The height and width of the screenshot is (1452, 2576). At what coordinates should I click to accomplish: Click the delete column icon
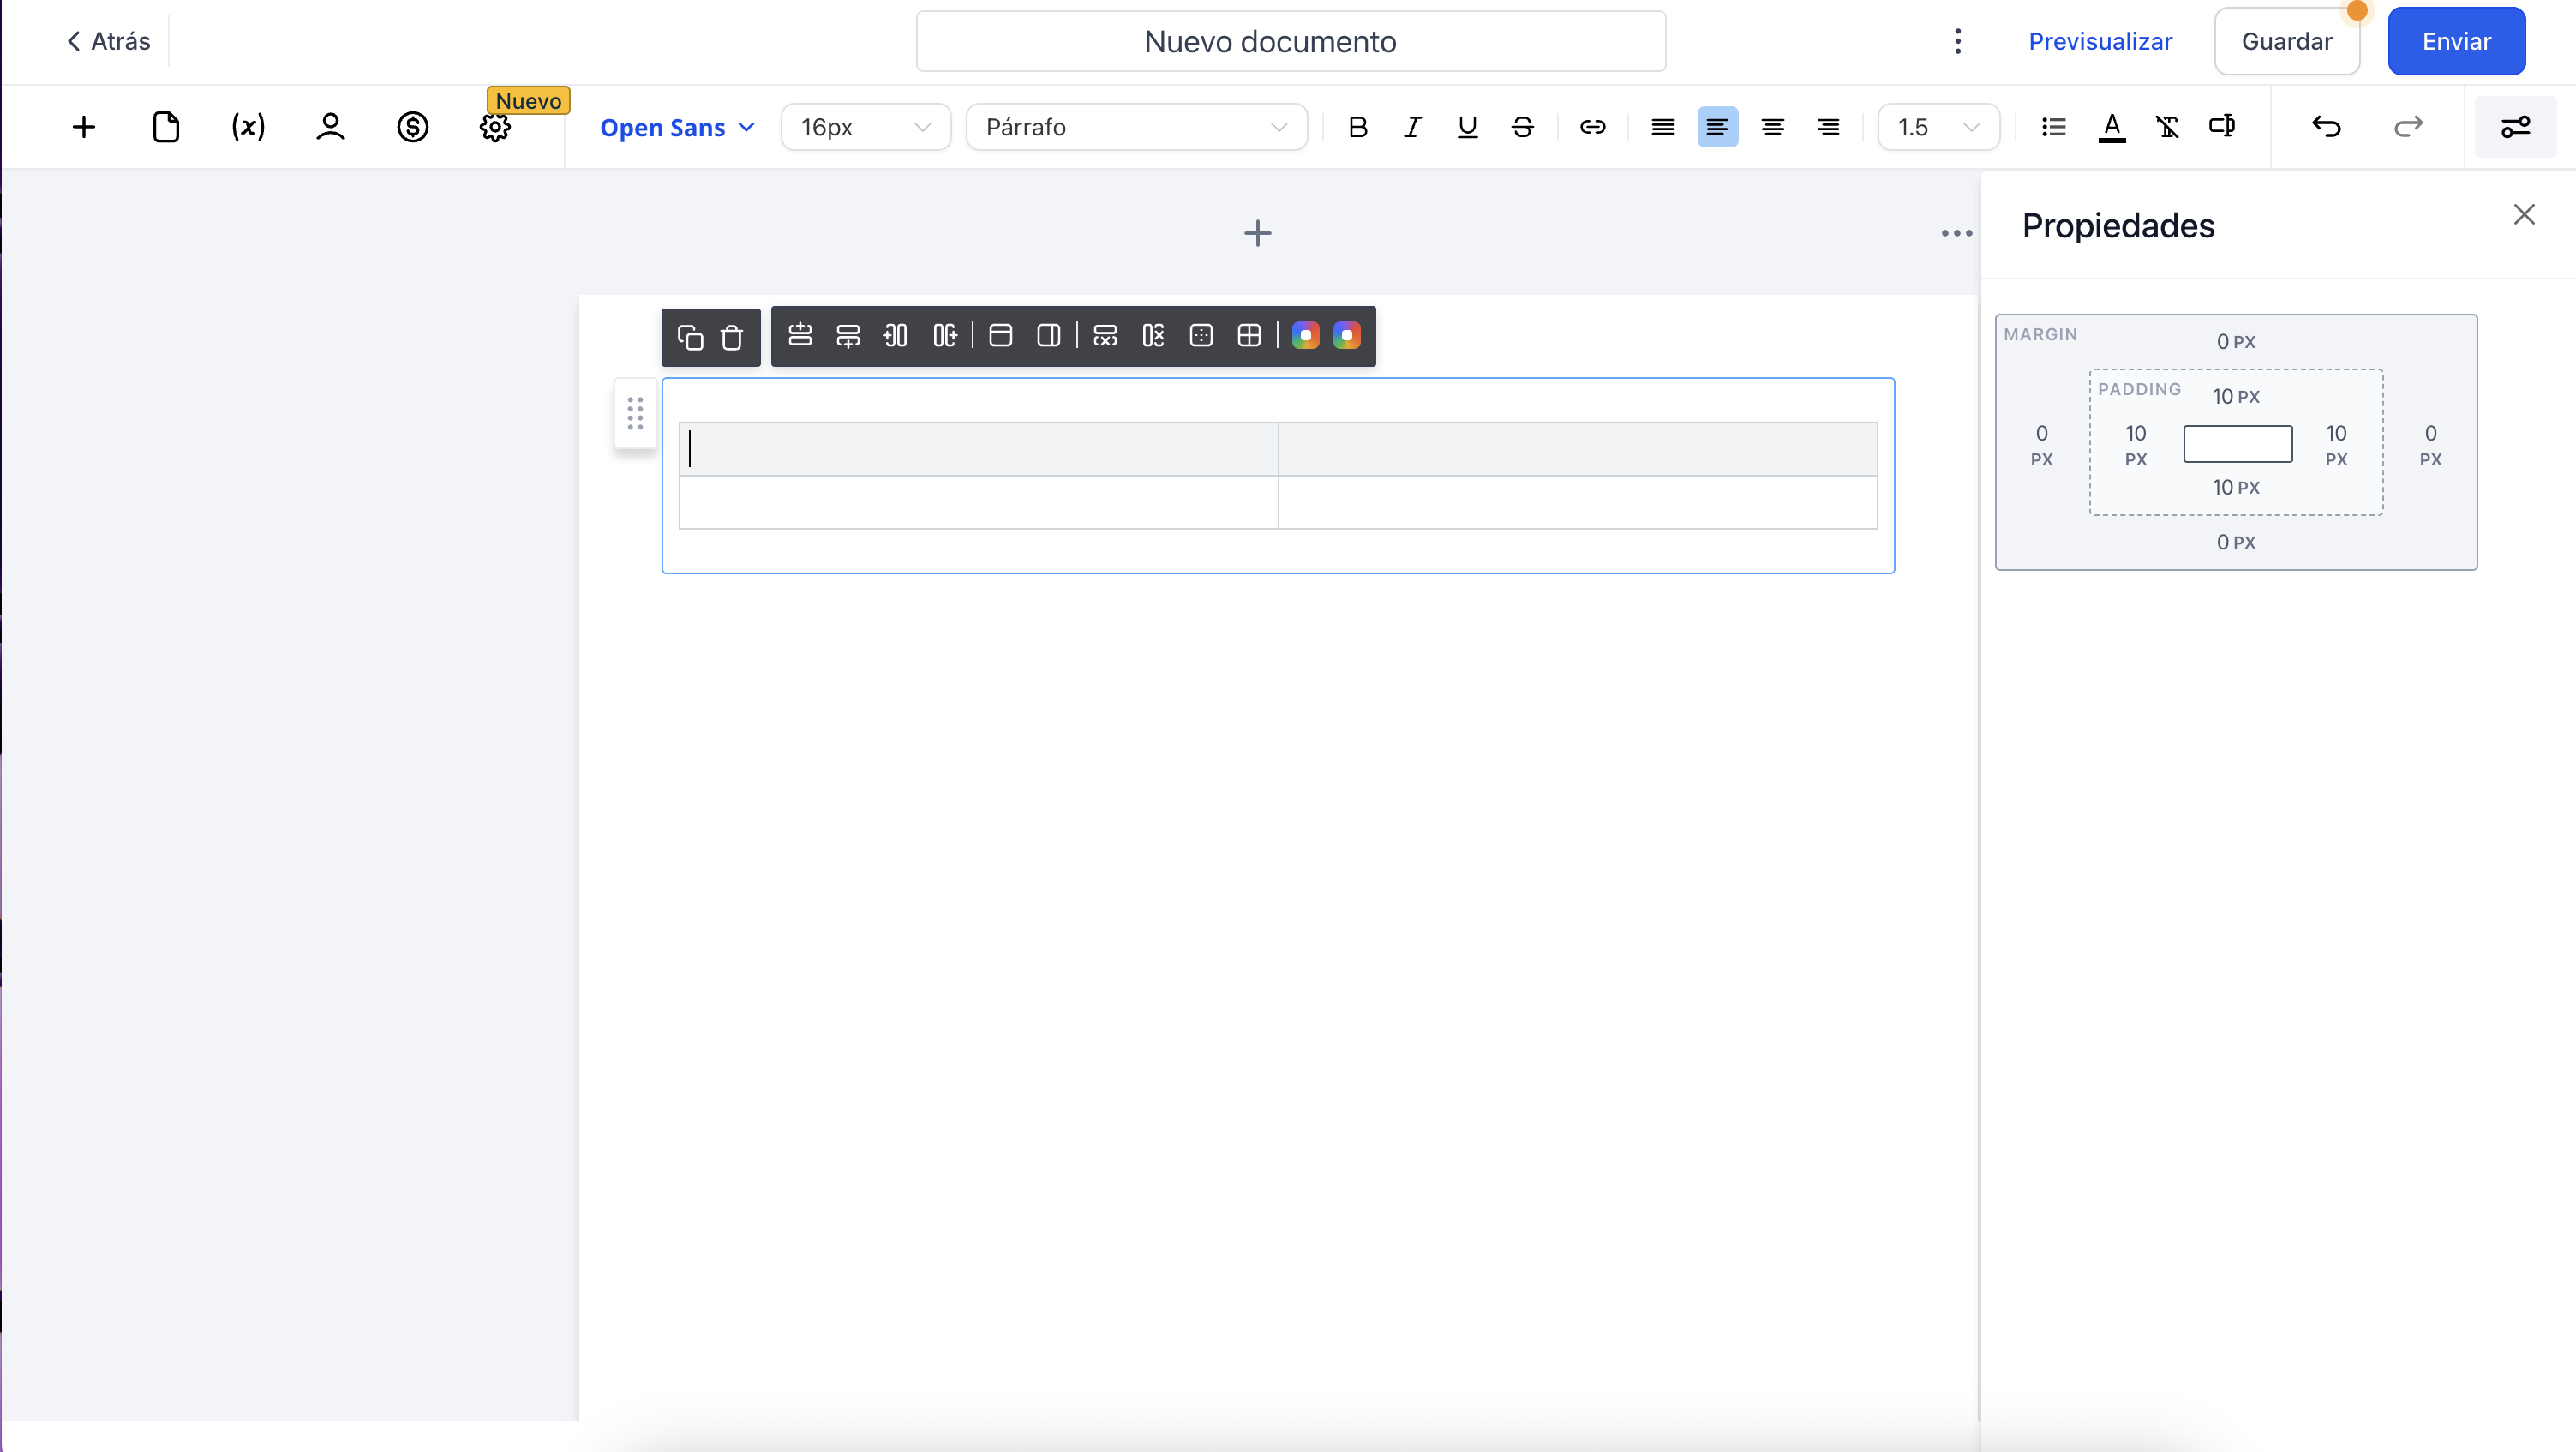pyautogui.click(x=1153, y=335)
